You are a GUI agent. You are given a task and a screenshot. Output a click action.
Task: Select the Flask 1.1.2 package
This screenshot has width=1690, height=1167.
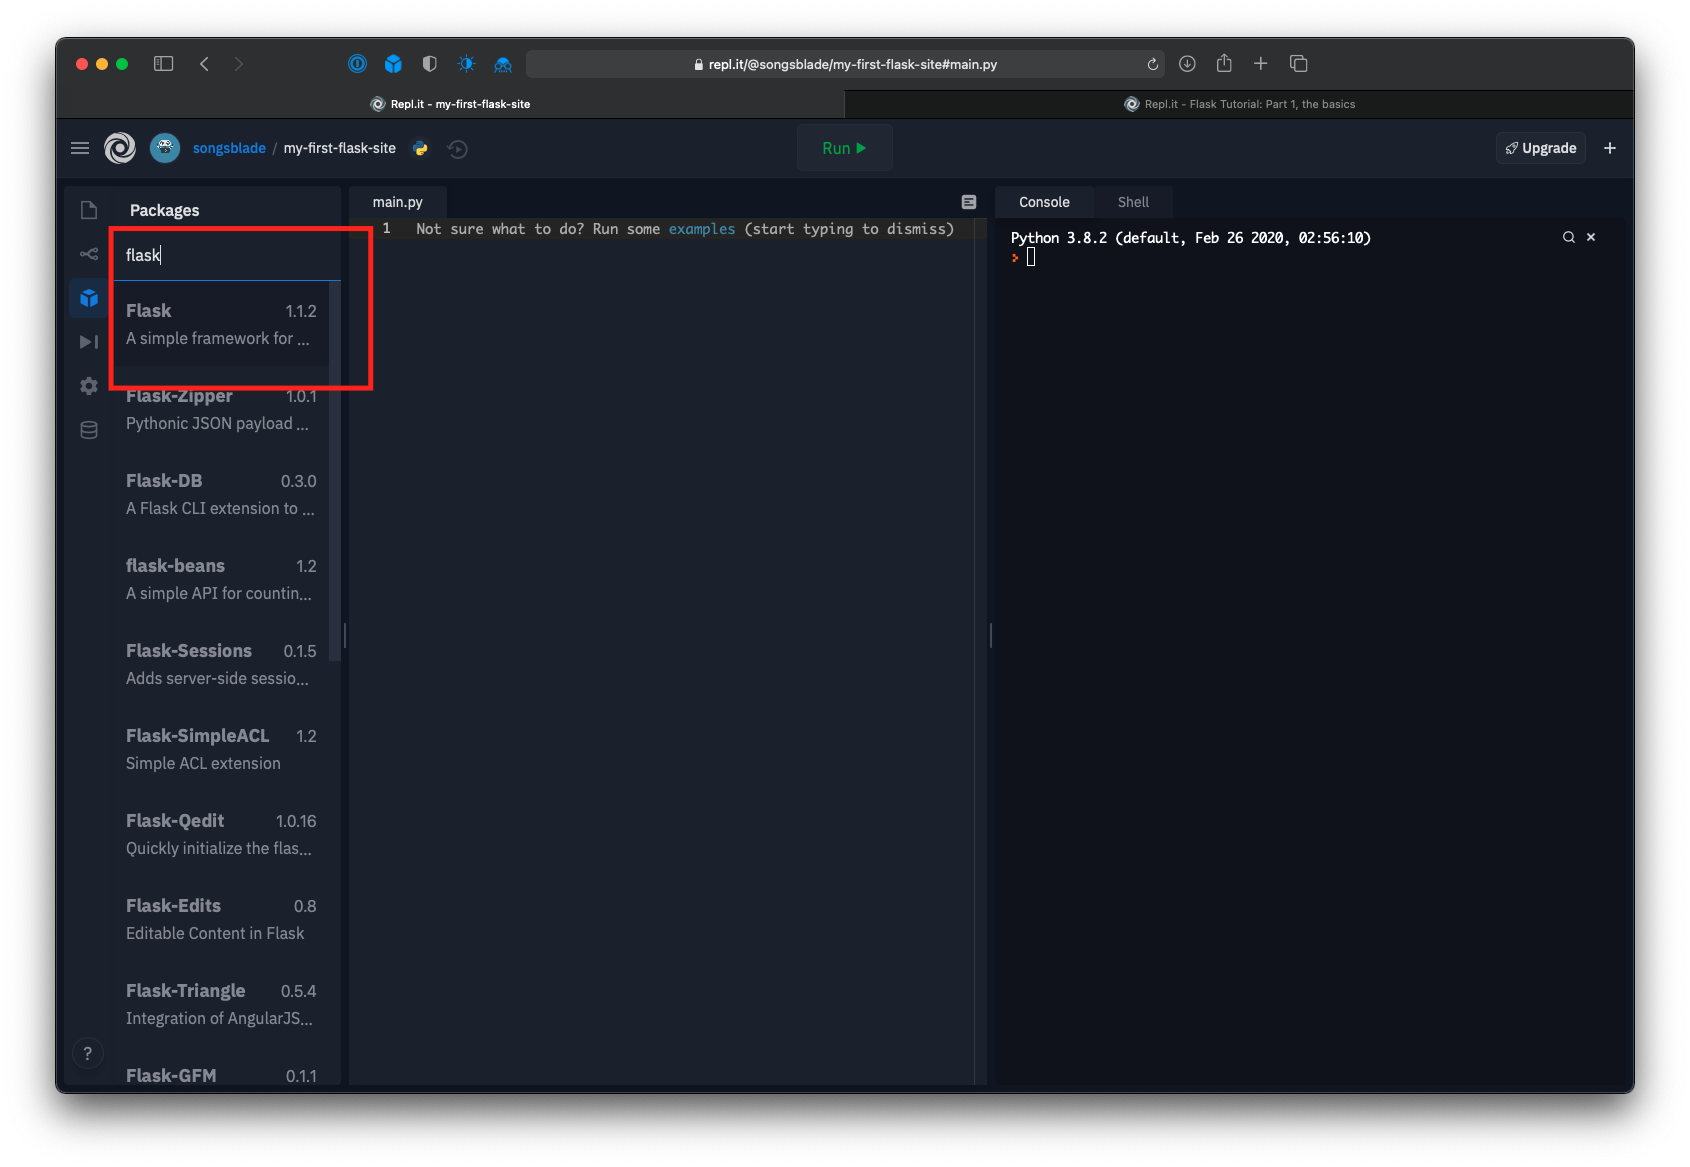(x=221, y=324)
